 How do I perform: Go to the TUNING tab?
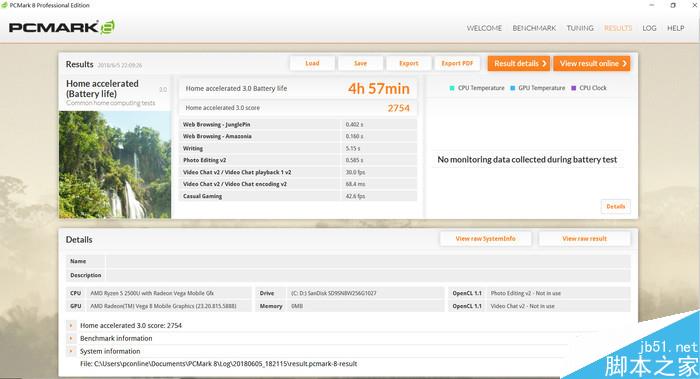coord(580,28)
